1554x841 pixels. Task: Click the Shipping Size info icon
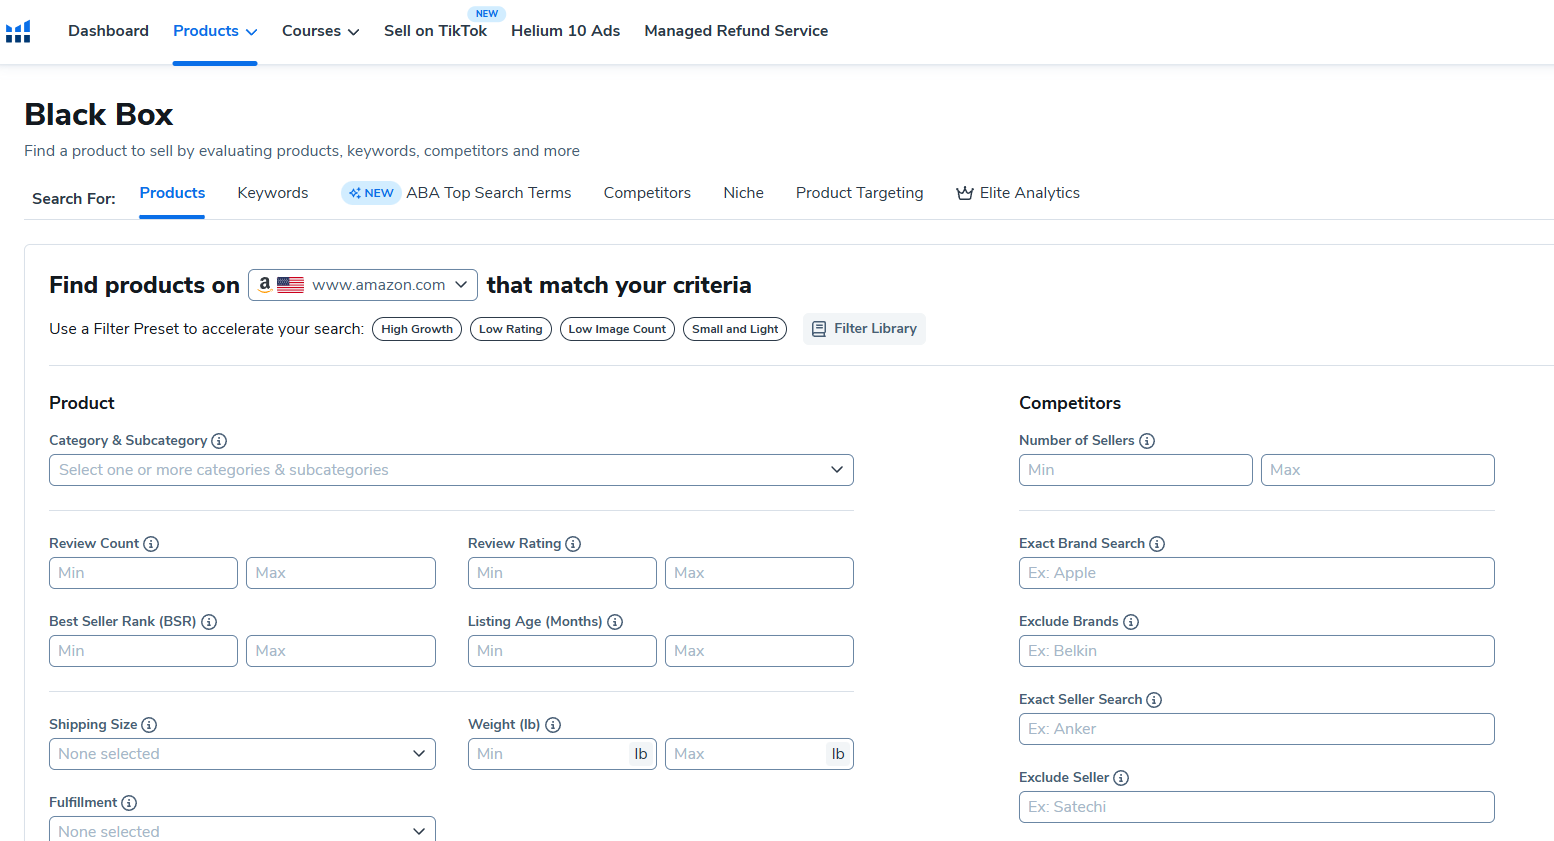pyautogui.click(x=149, y=725)
